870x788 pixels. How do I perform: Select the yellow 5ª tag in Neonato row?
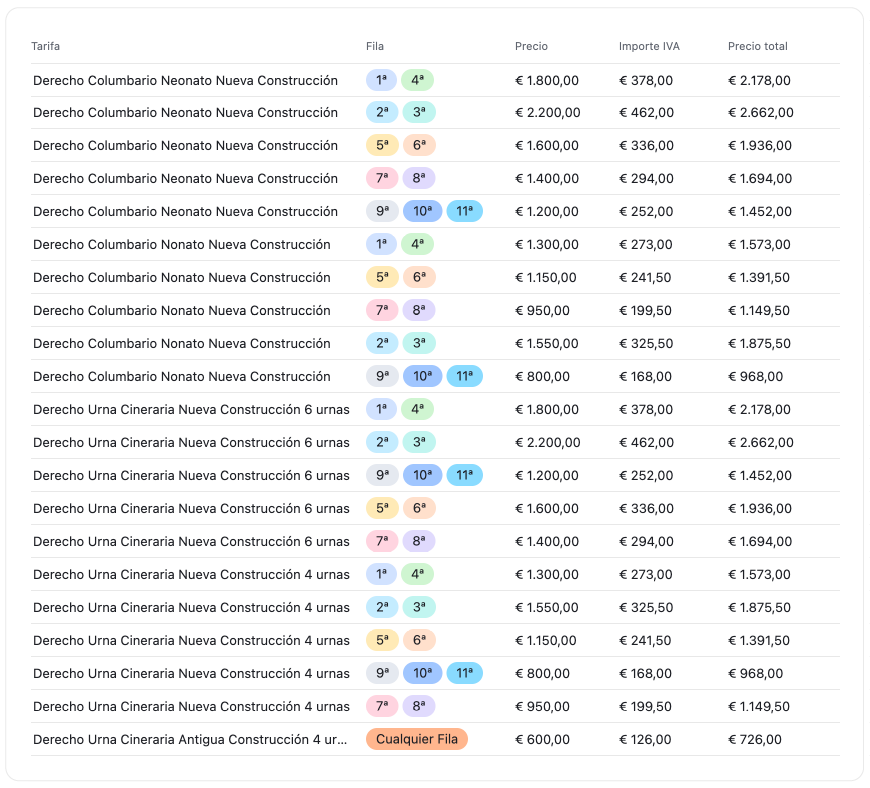pos(382,145)
